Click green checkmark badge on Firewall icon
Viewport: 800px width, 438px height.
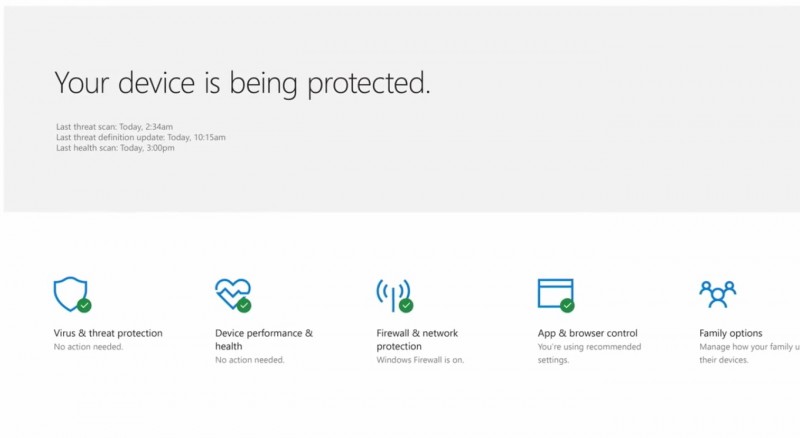(x=406, y=306)
